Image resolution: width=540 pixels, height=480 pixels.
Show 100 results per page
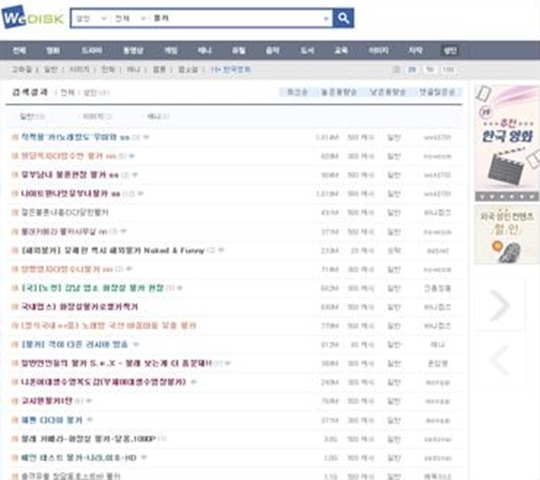[448, 70]
